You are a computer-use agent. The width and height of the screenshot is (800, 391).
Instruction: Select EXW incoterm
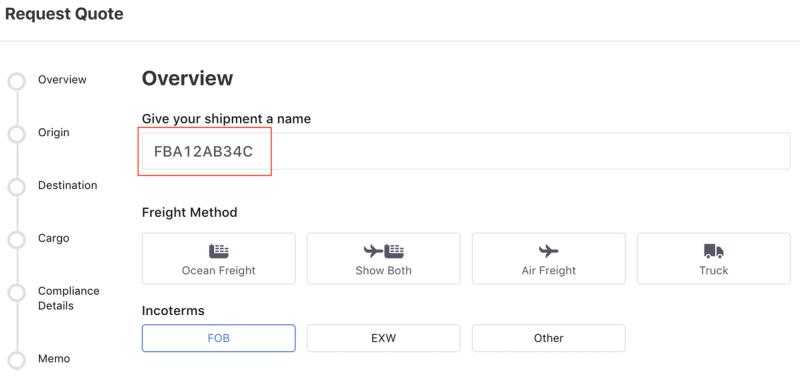pyautogui.click(x=383, y=338)
